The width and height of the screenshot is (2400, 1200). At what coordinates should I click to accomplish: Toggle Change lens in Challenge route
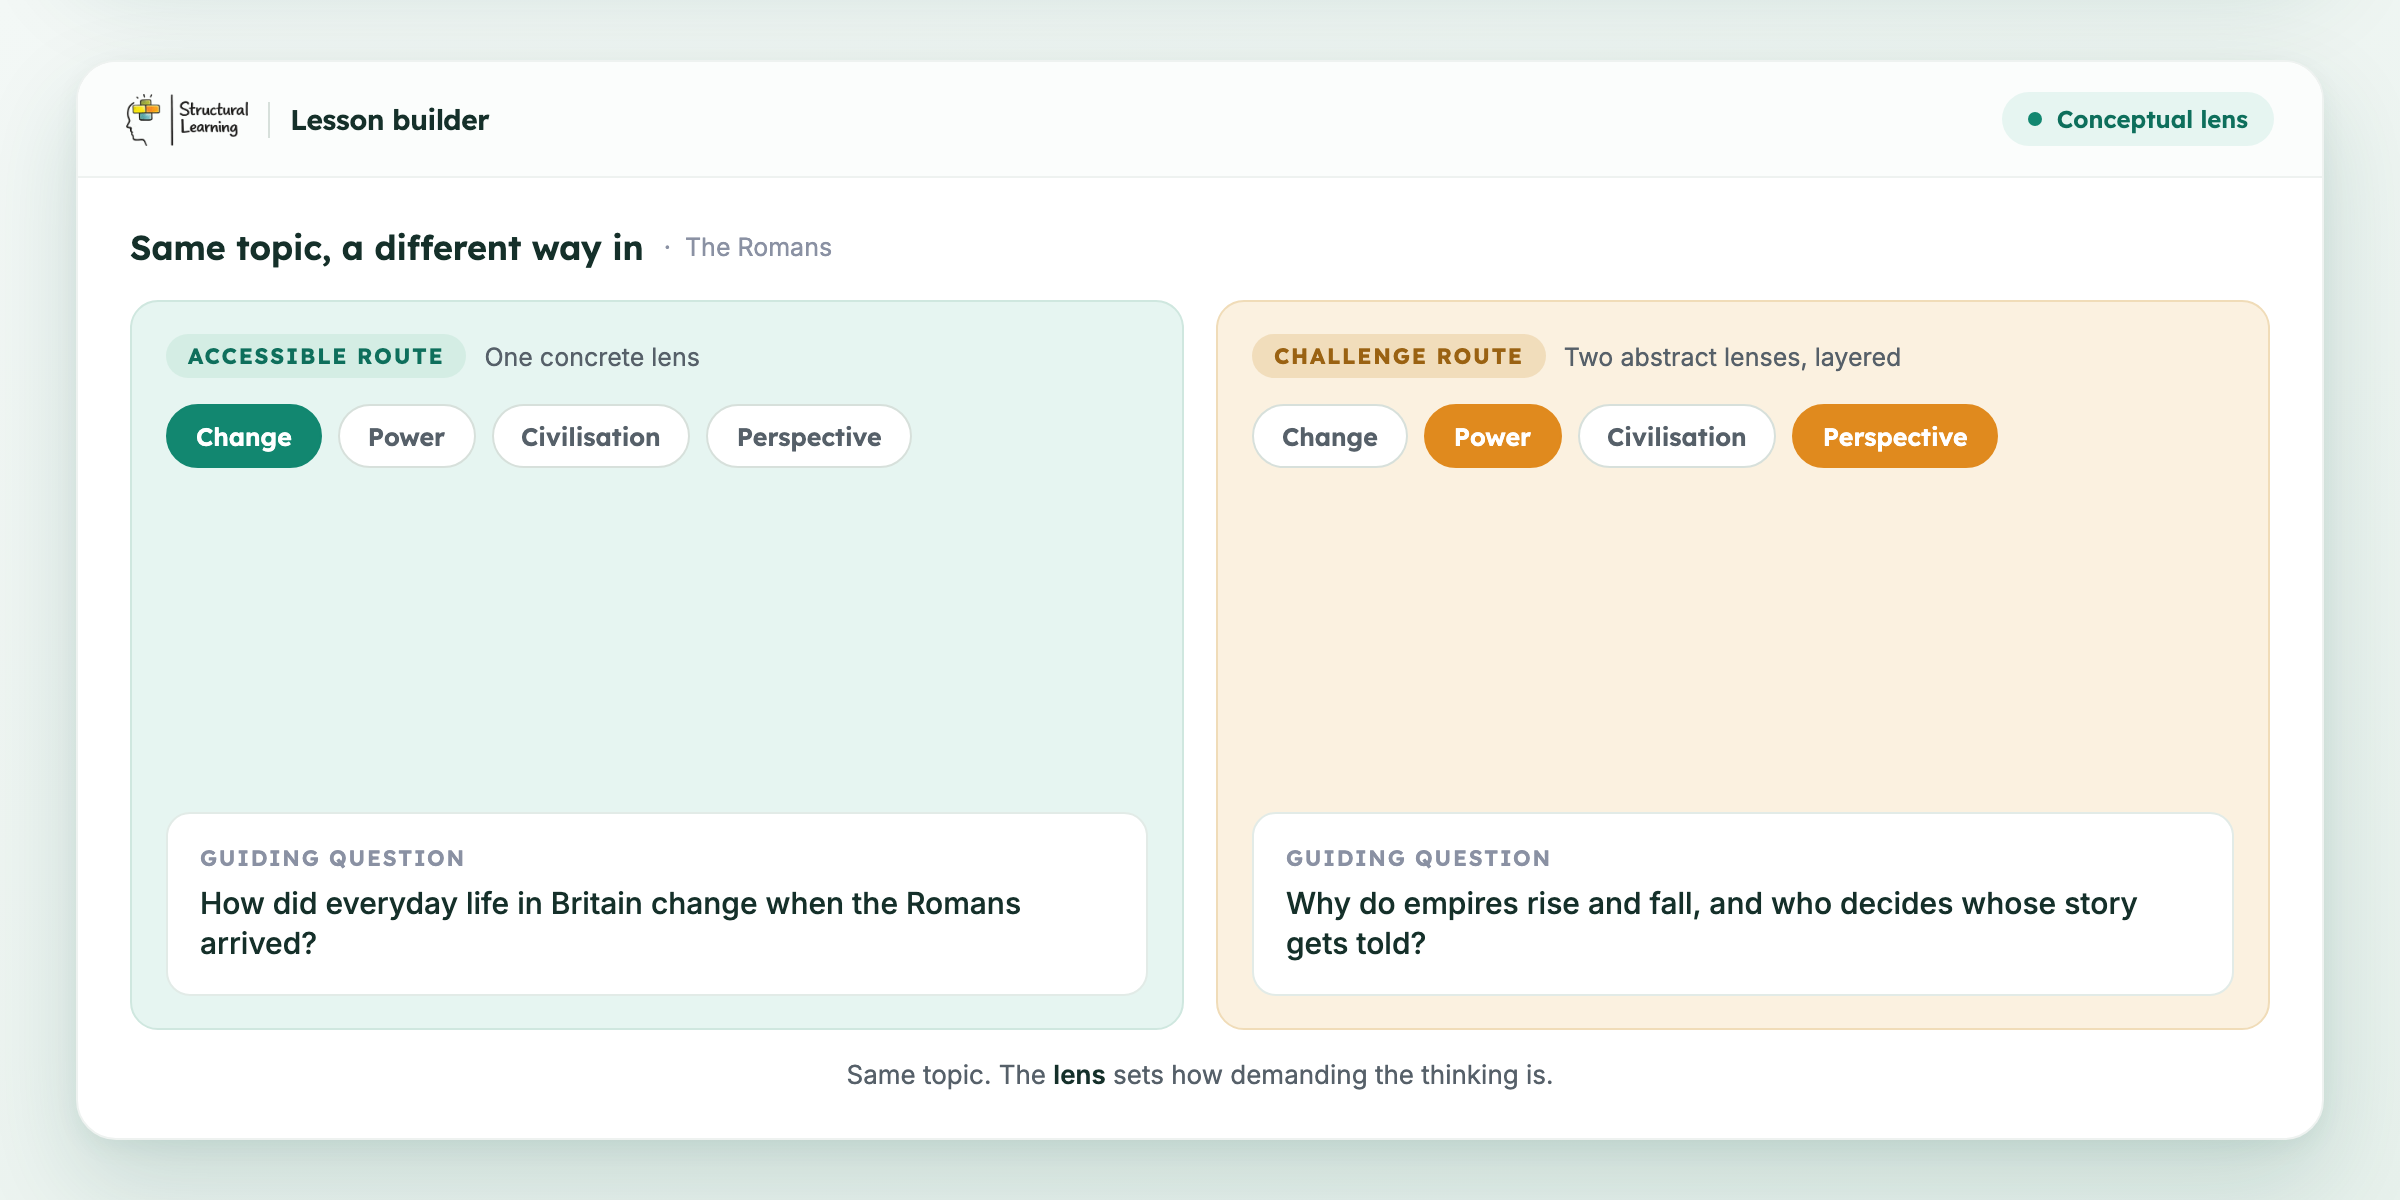pyautogui.click(x=1330, y=437)
